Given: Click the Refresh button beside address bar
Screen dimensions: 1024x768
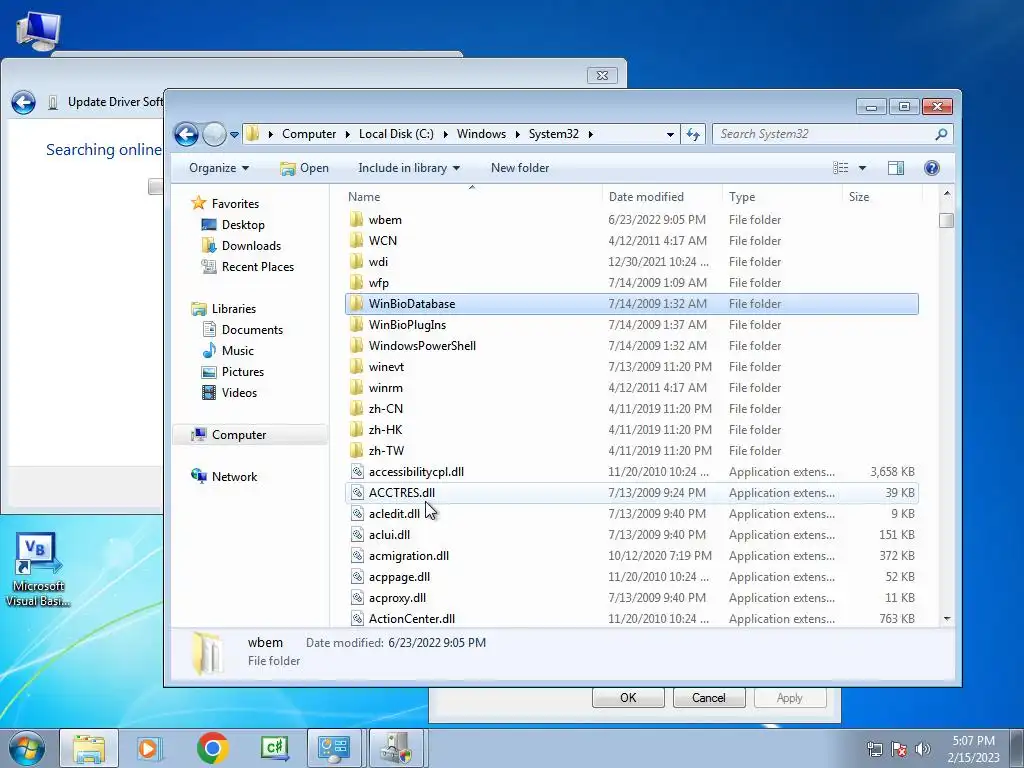Looking at the screenshot, I should tap(693, 135).
